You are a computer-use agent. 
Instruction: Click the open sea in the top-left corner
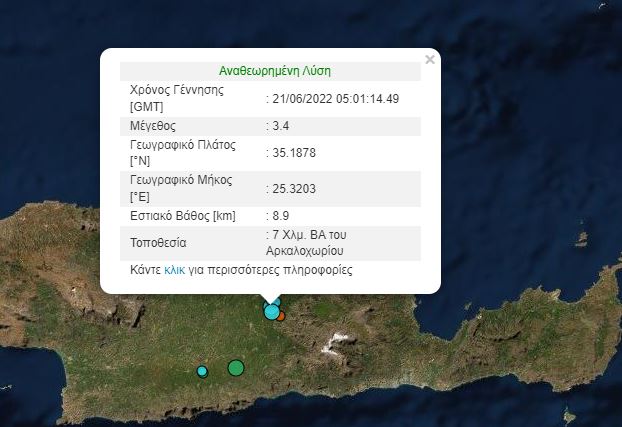(x=40, y=40)
